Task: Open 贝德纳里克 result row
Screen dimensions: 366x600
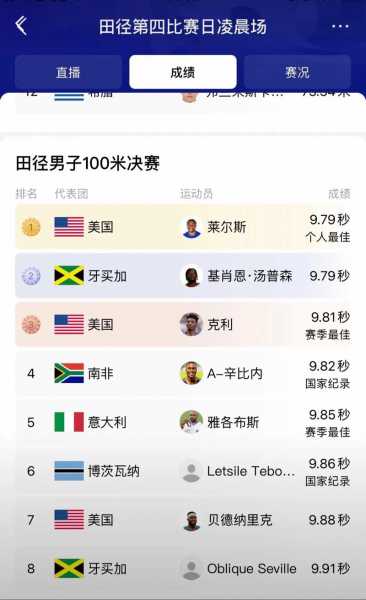Action: 183,520
